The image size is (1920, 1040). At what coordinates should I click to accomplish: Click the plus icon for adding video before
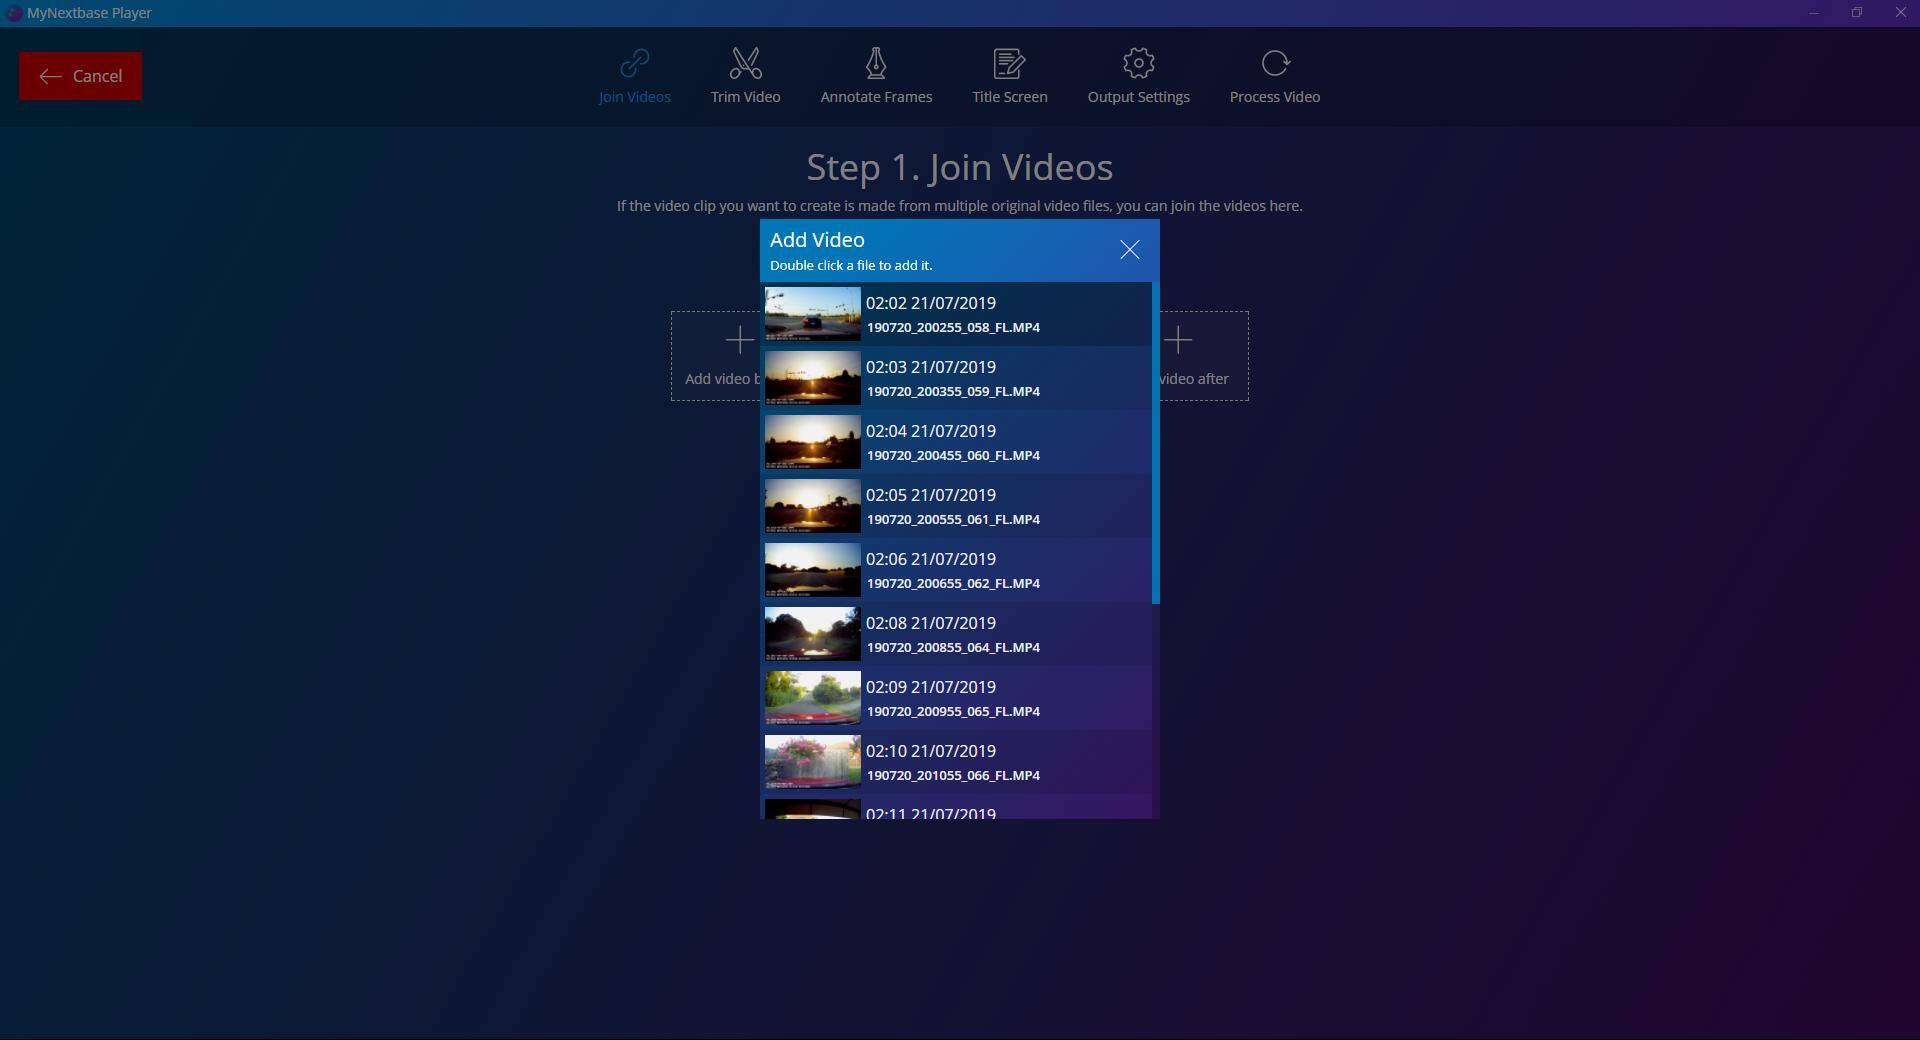point(739,340)
